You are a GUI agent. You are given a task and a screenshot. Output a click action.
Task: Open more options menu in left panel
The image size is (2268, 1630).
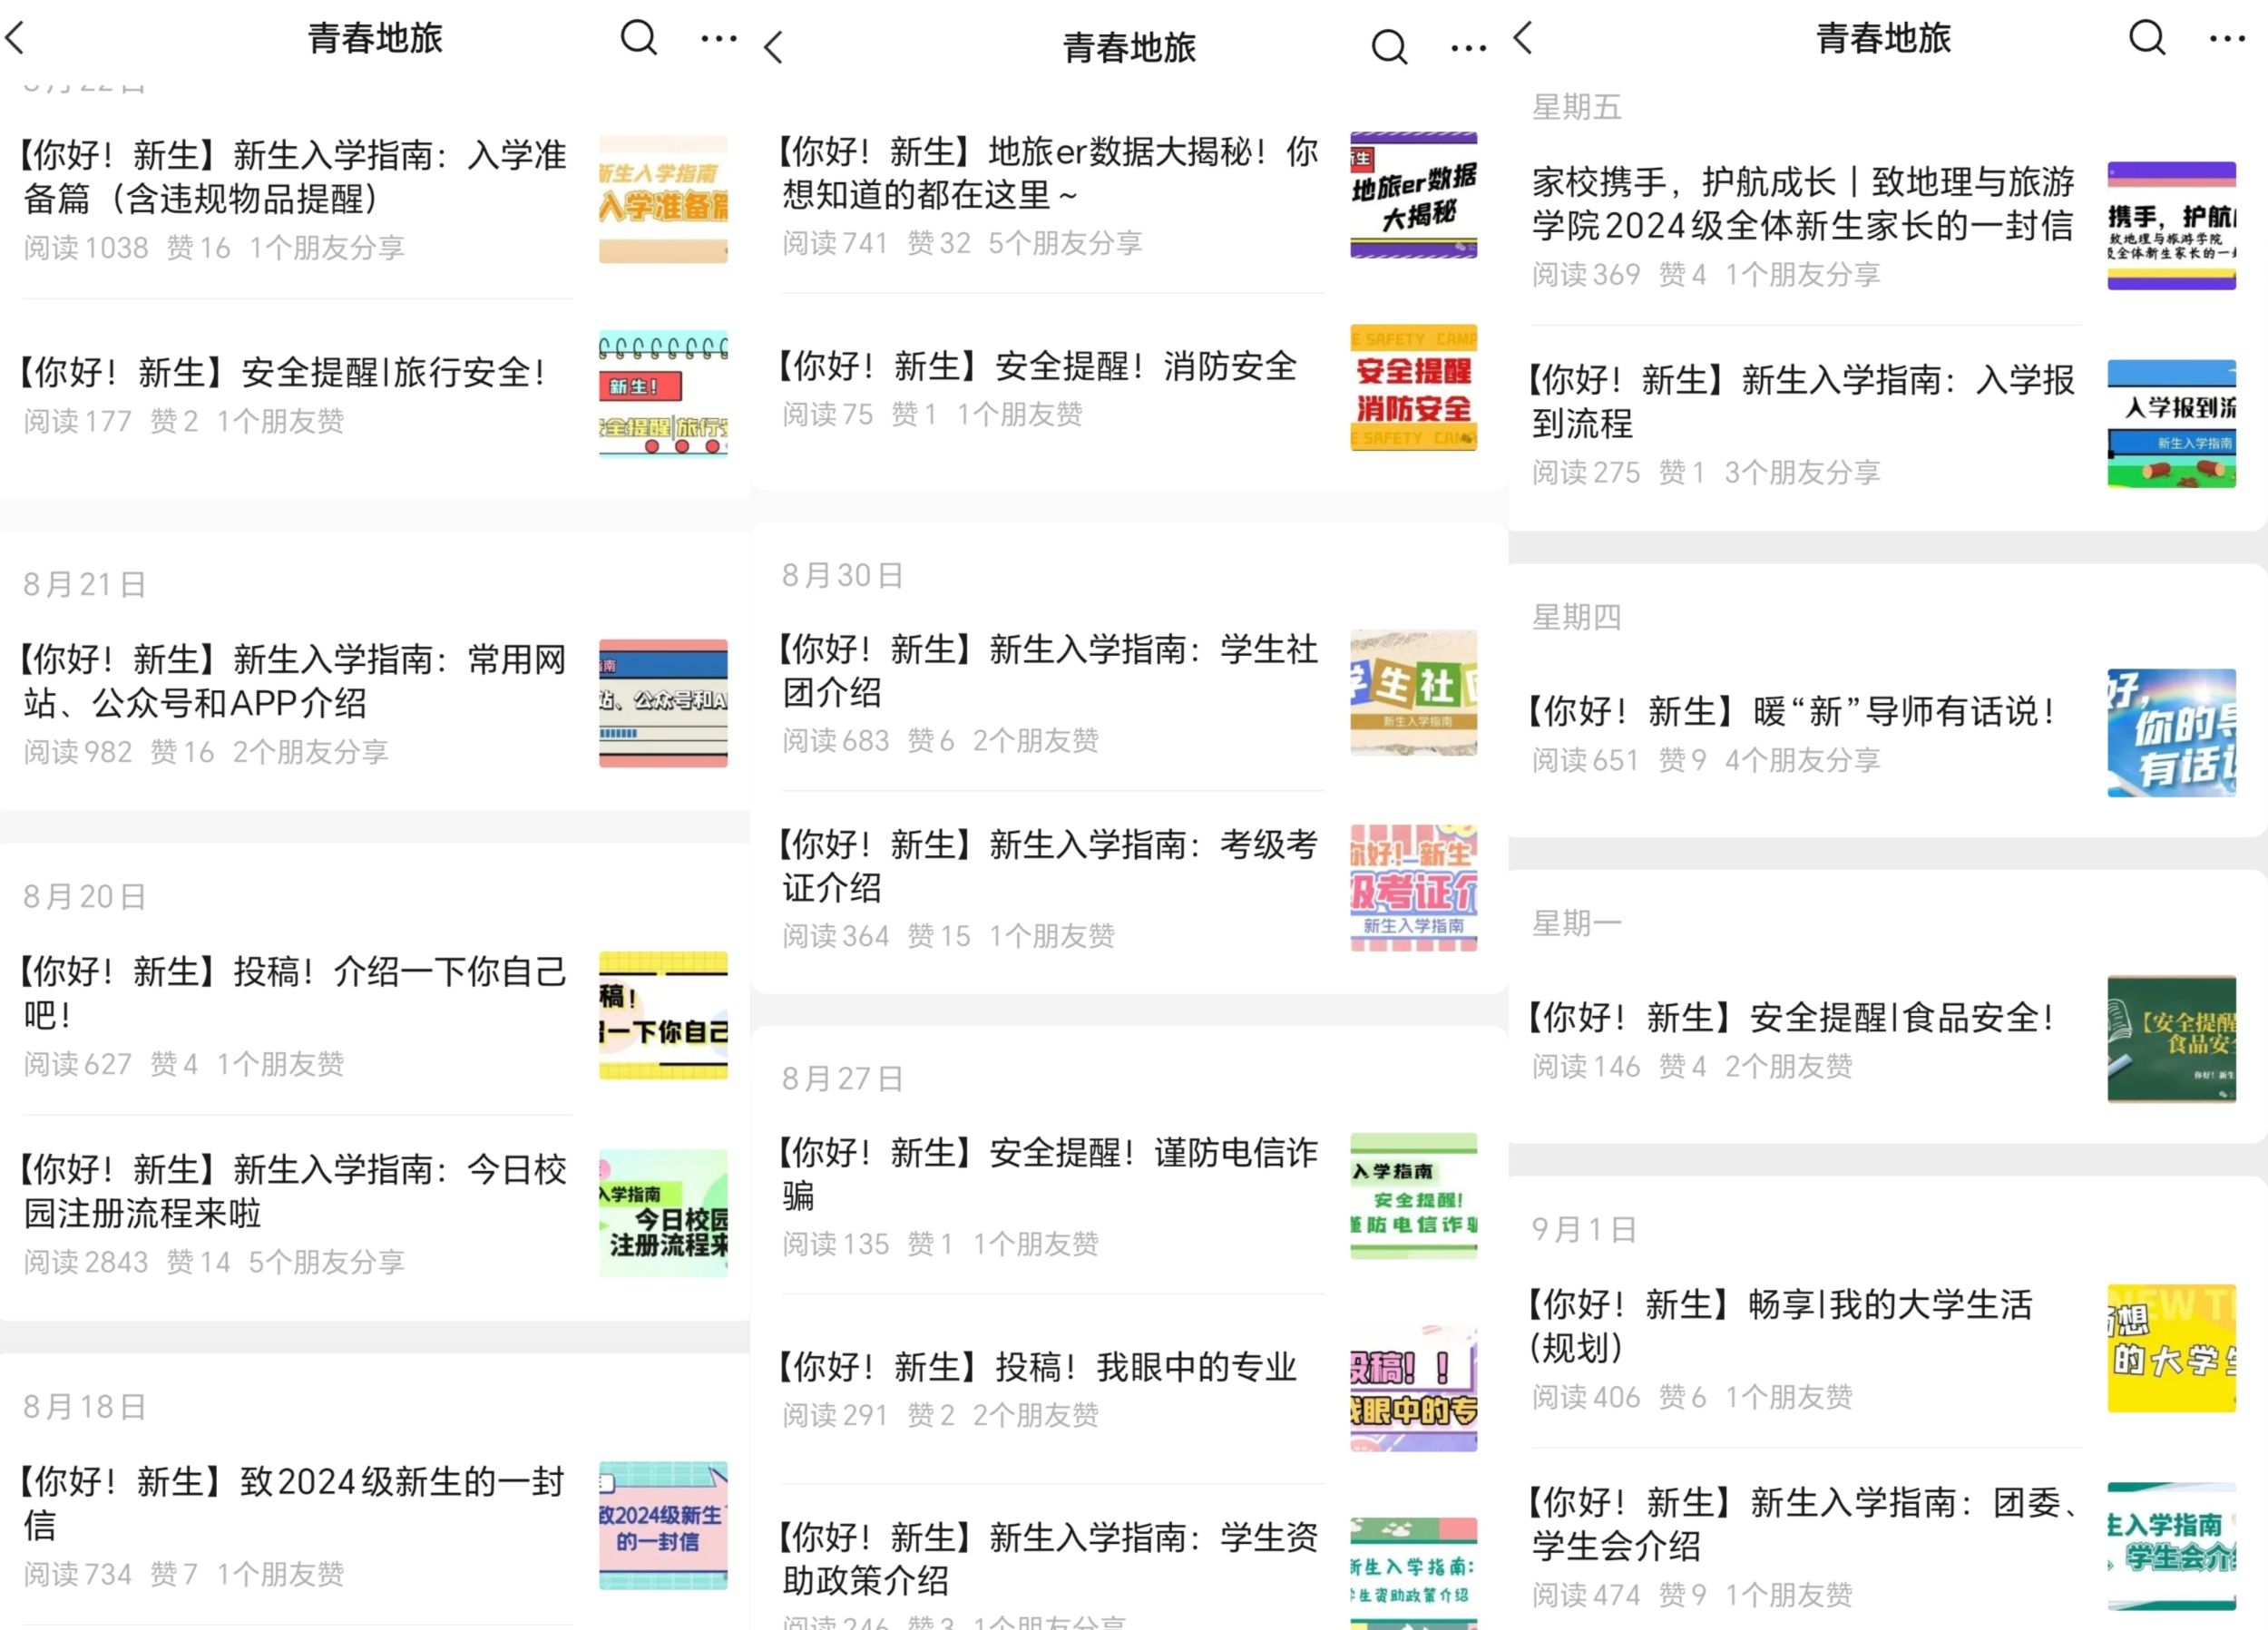pyautogui.click(x=718, y=38)
